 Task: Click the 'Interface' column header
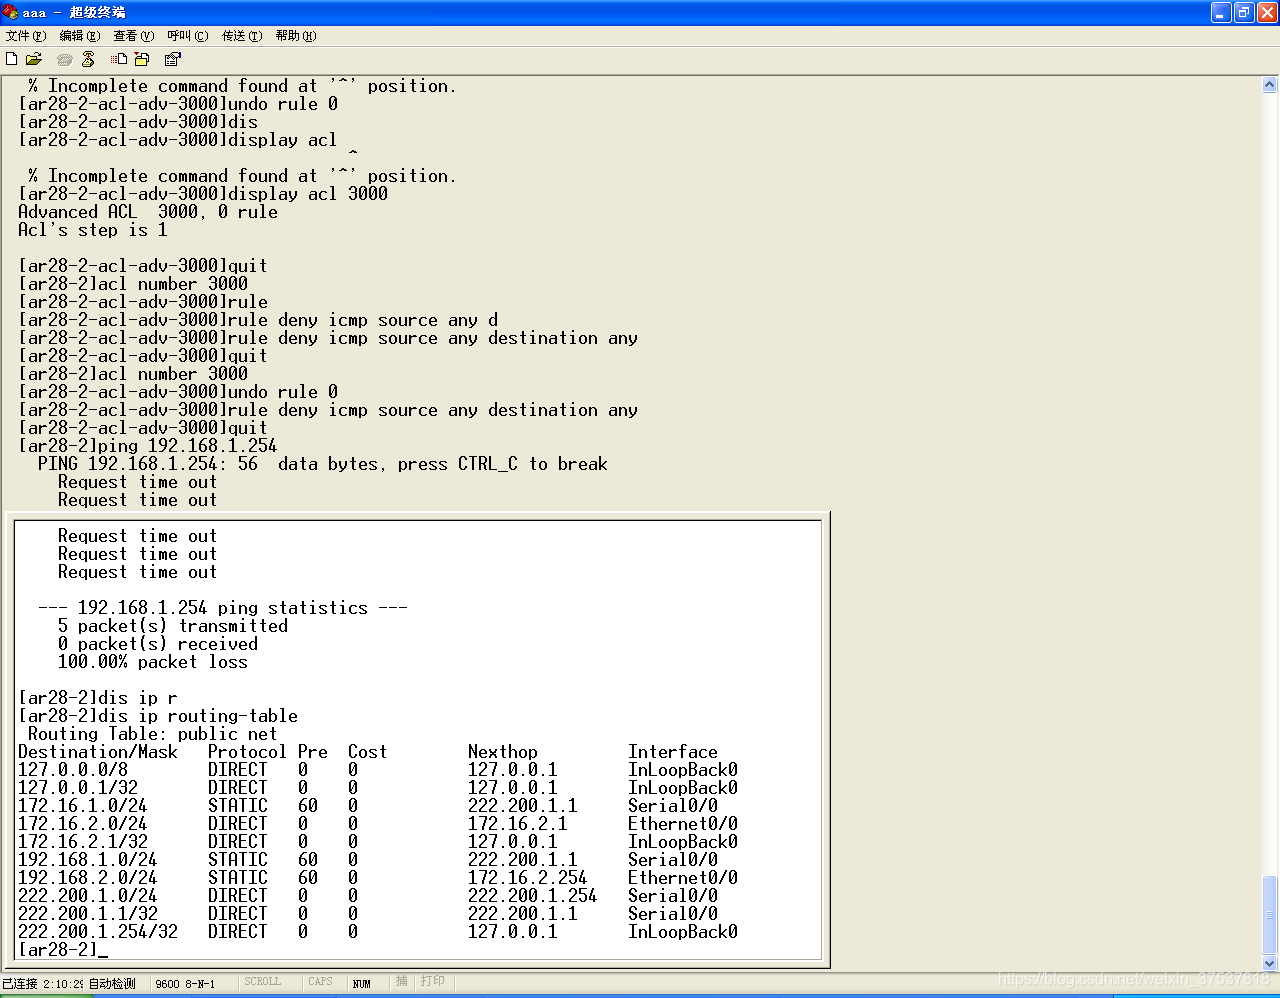point(673,752)
